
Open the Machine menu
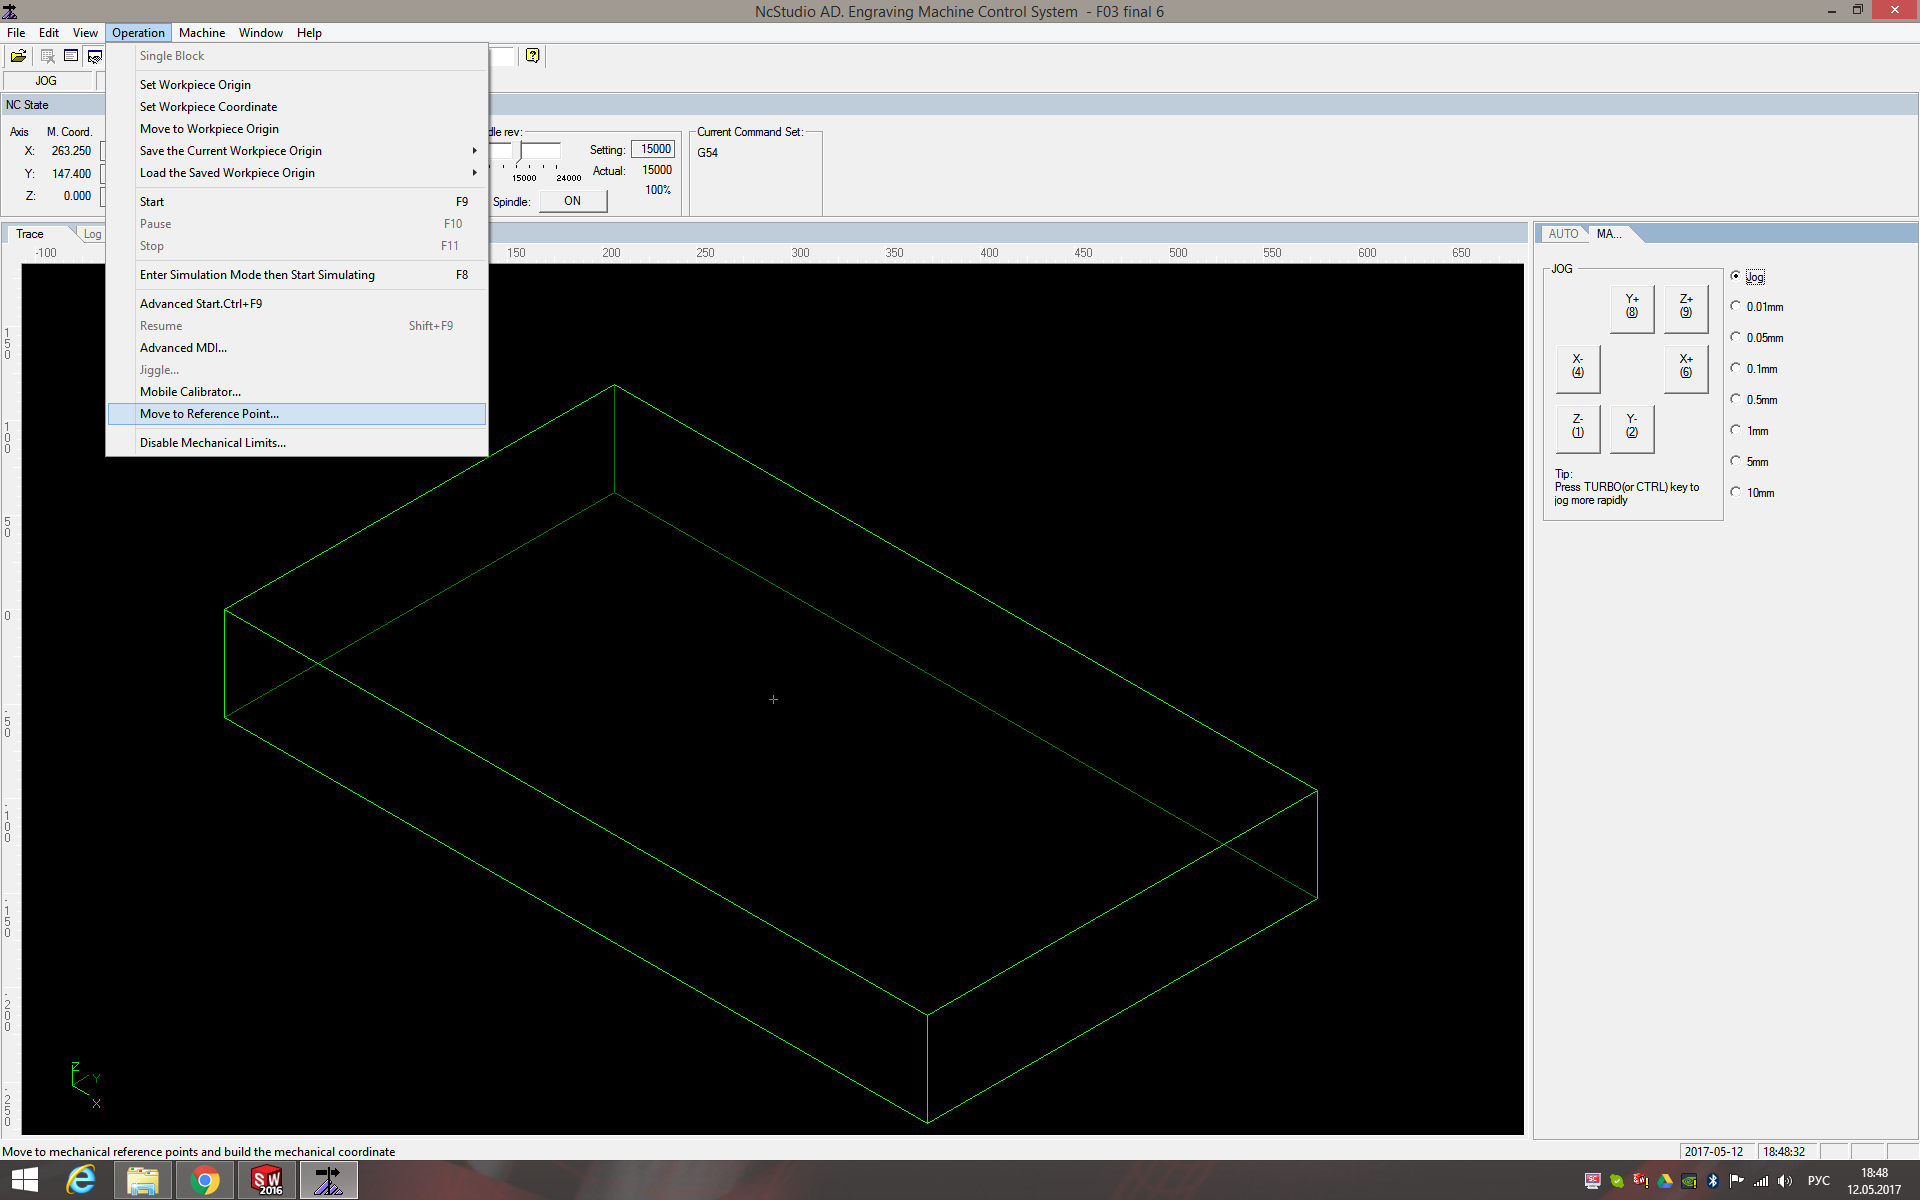(x=201, y=33)
